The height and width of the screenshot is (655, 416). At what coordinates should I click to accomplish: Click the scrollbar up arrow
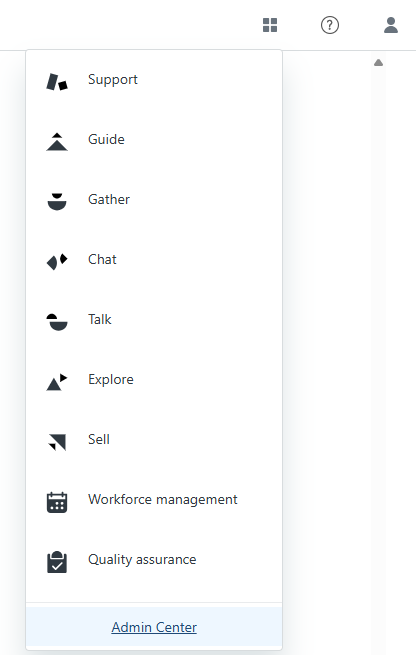(x=378, y=63)
